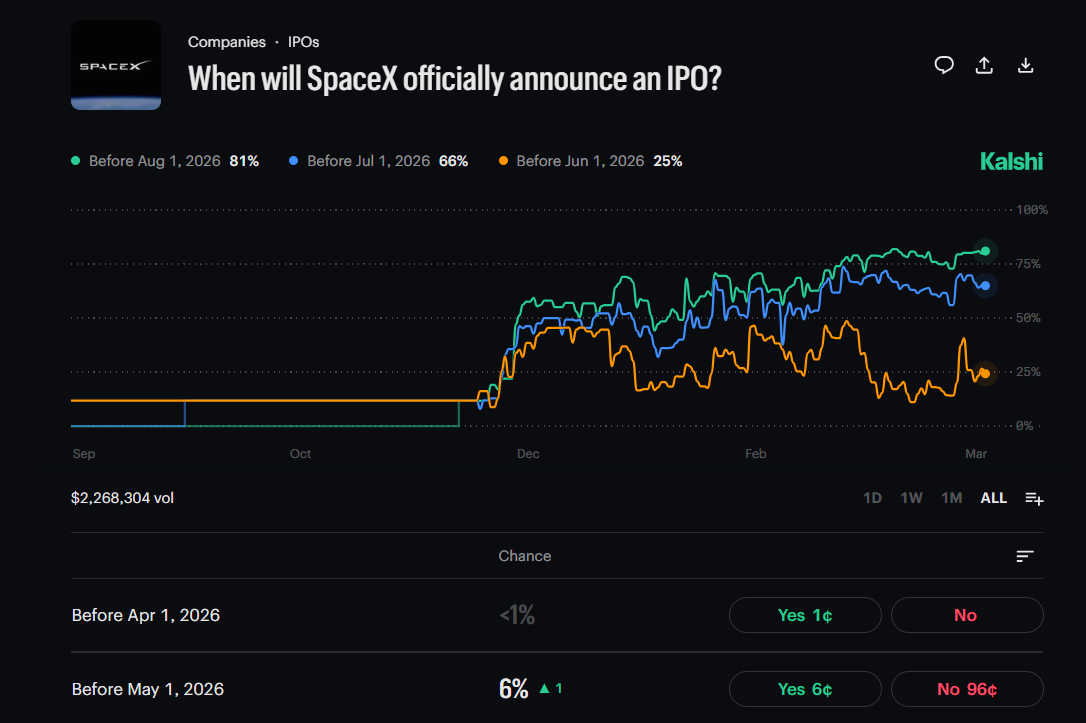This screenshot has height=723, width=1086.
Task: Select the 1W timeframe
Action: click(x=911, y=497)
